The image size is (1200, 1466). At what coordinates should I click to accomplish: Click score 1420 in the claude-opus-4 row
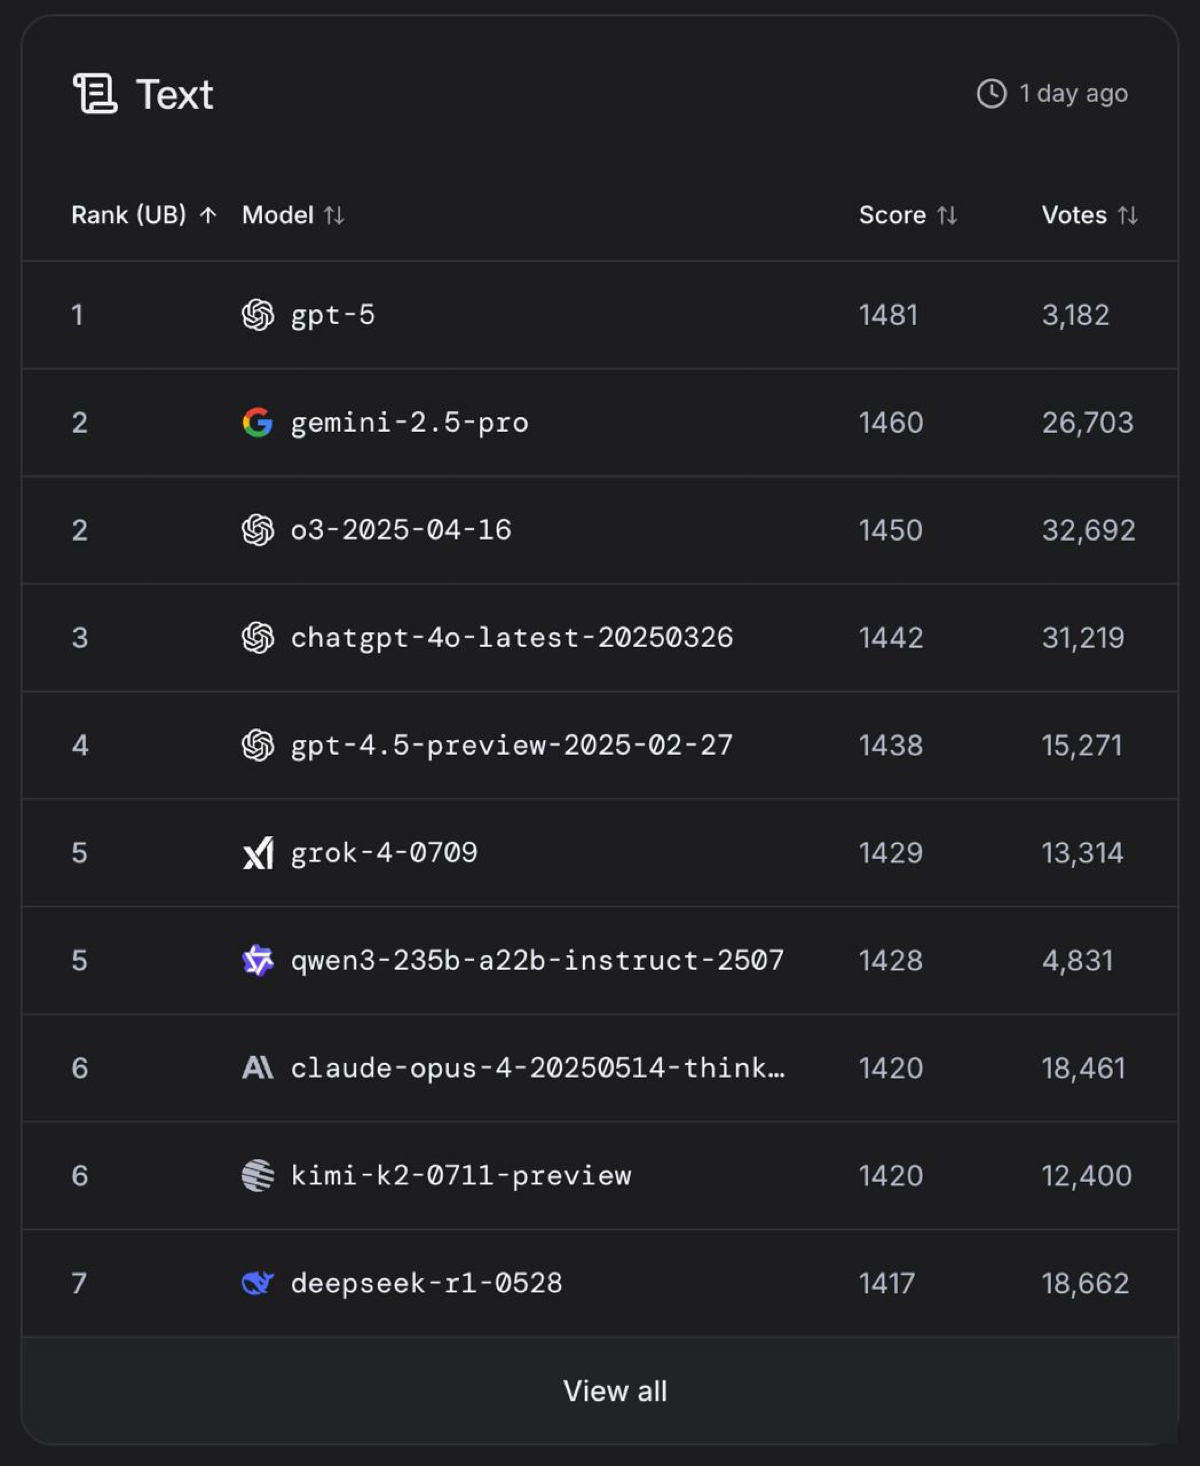[891, 1068]
